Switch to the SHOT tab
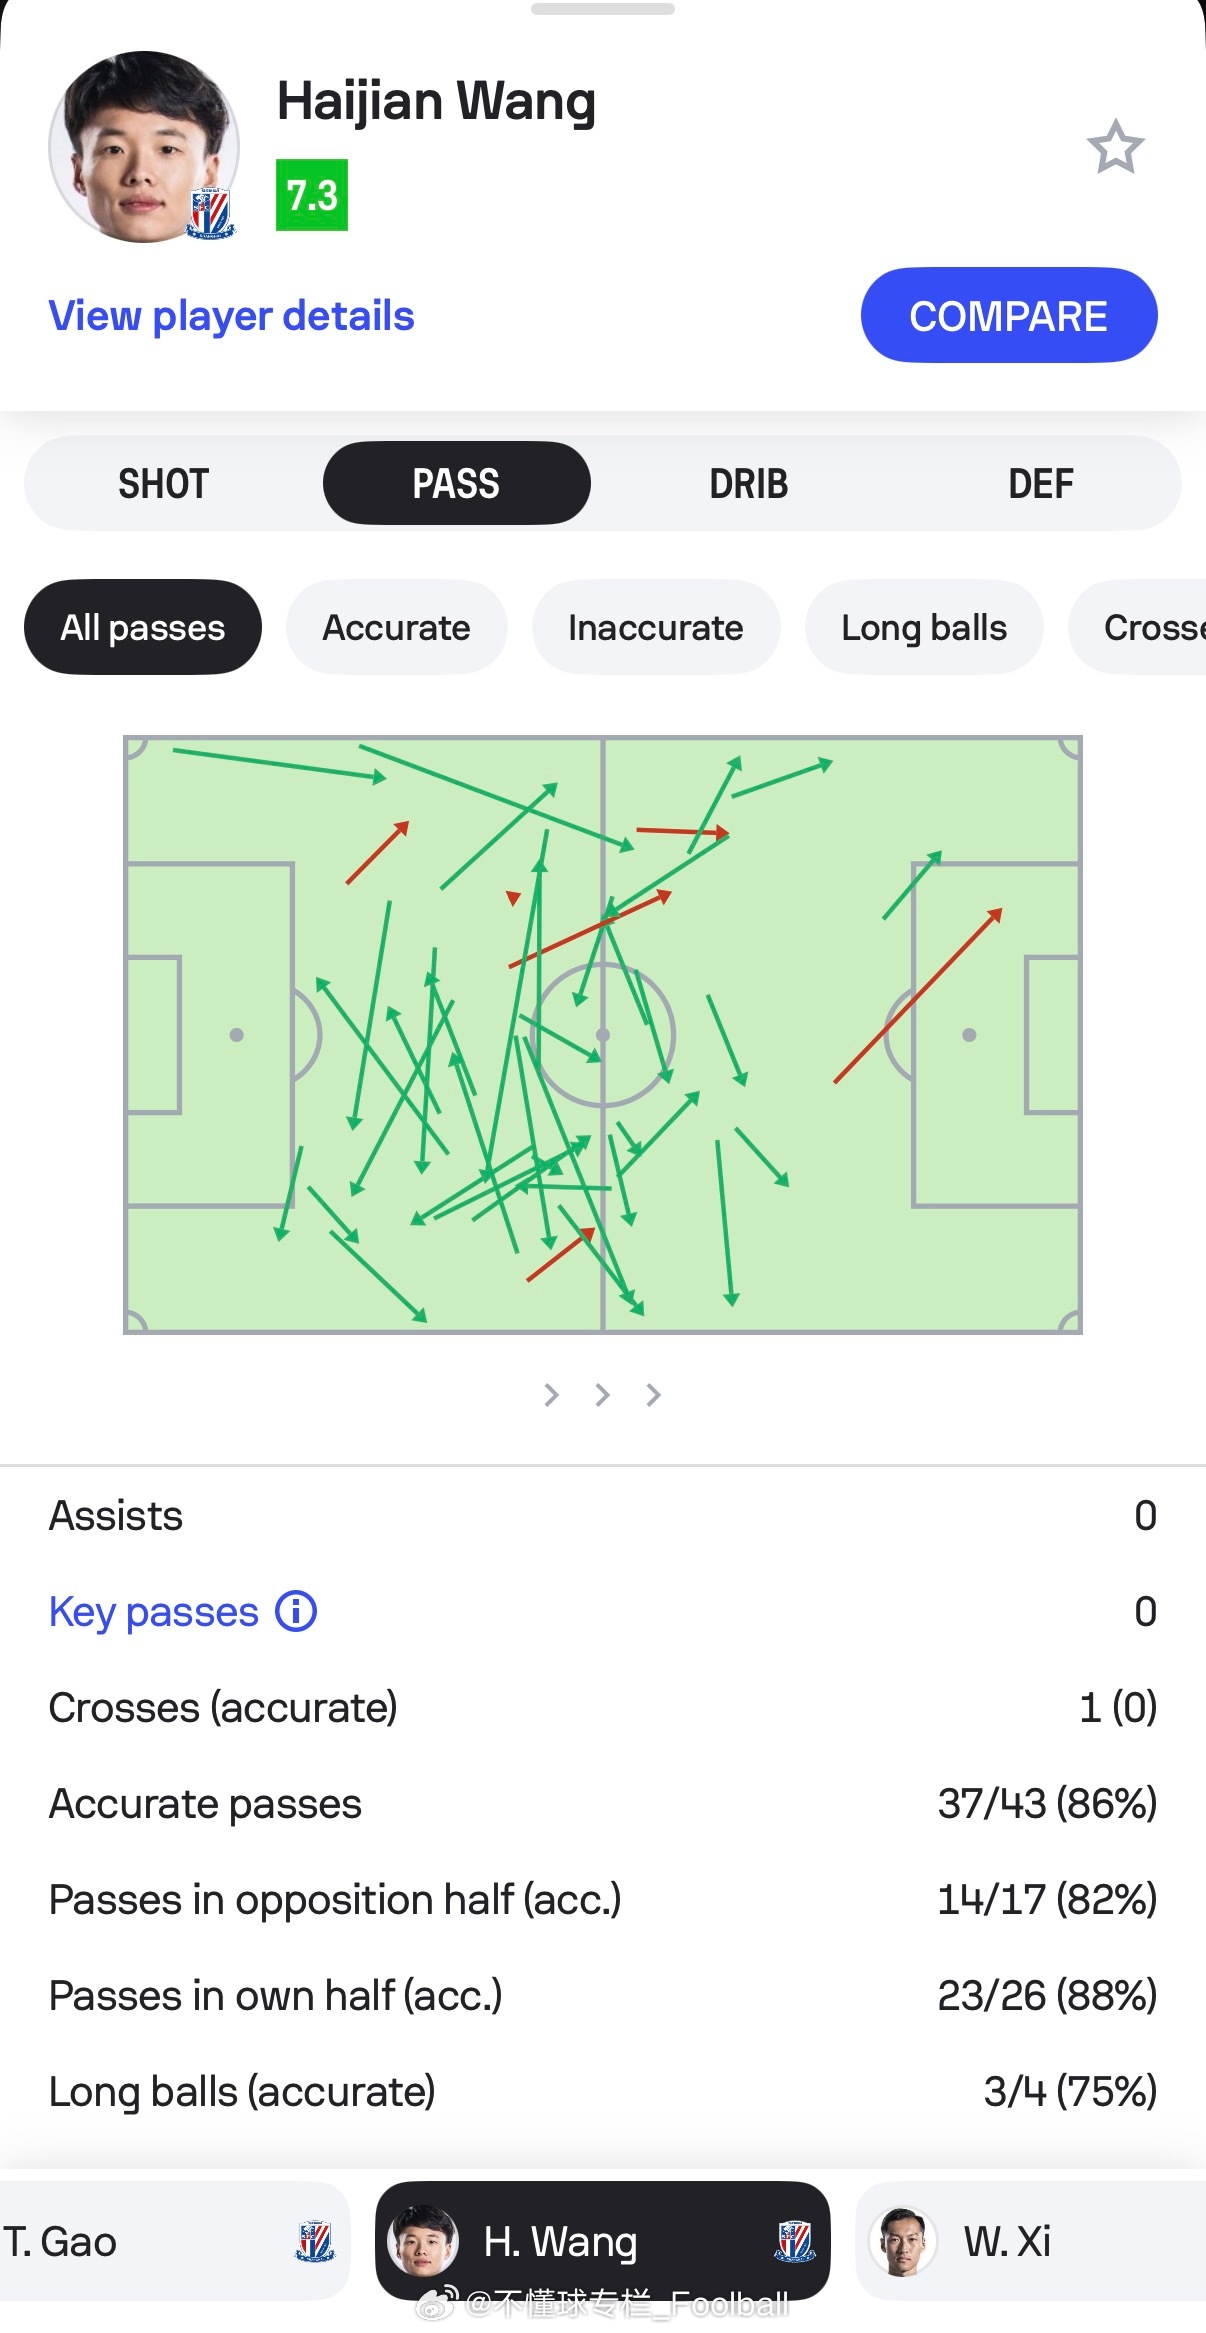This screenshot has height=2333, width=1206. click(164, 484)
